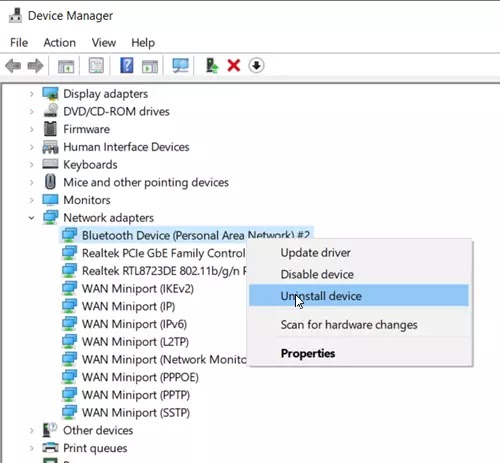Choose Scan for hardware changes in context menu
500x463 pixels.
point(359,325)
